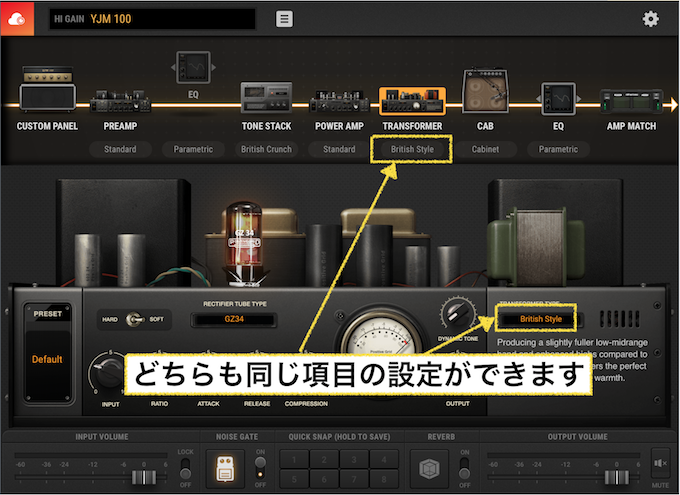Viewport: 680px width, 495px height.
Task: Click the Quick Snap slot 3
Action: point(354,459)
